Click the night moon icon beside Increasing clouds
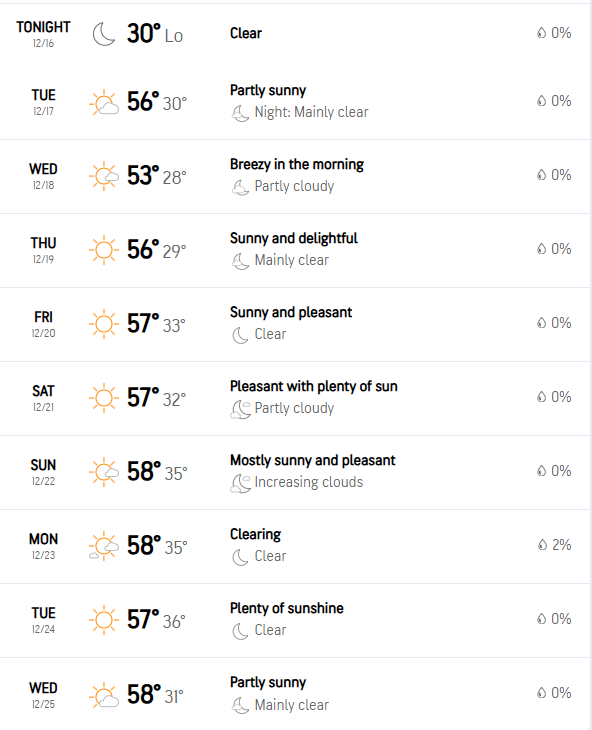 coord(241,483)
